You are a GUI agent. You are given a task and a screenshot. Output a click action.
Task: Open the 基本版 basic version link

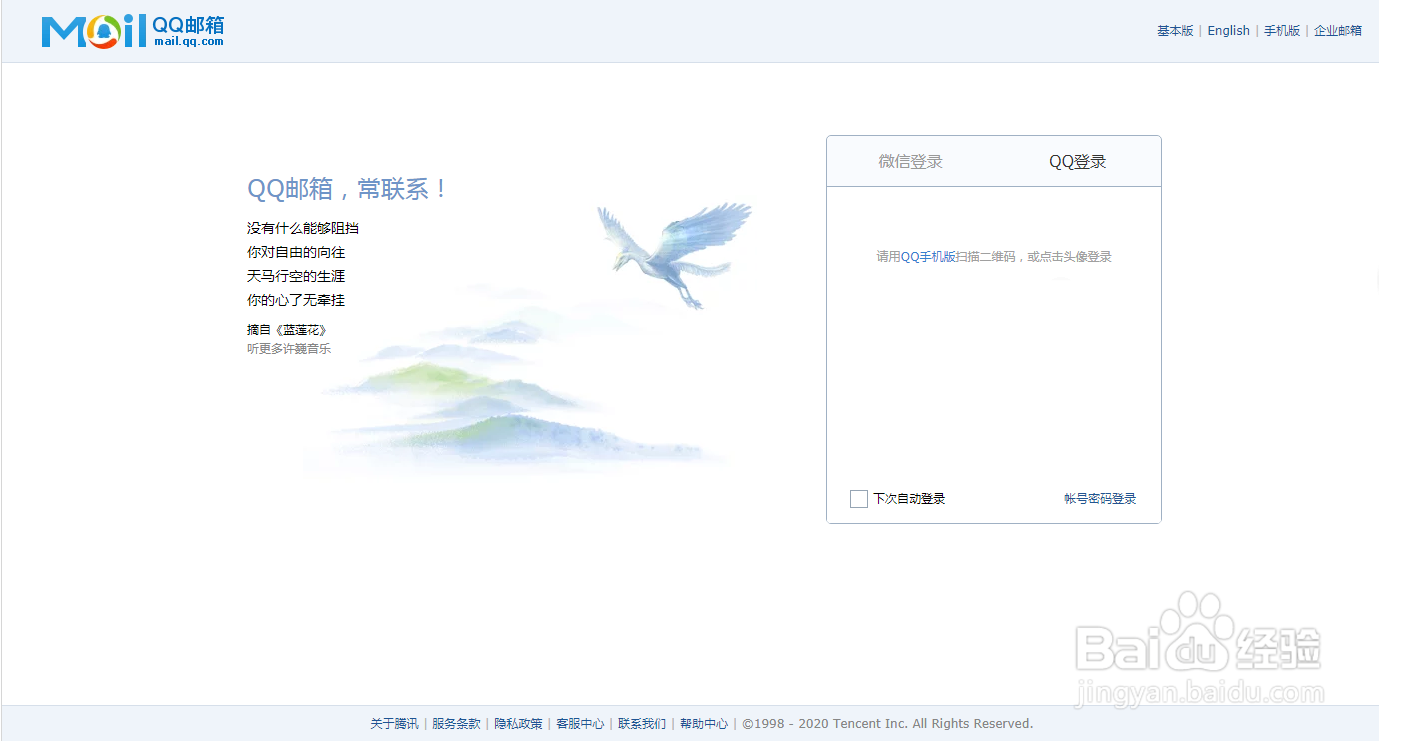[1175, 31]
